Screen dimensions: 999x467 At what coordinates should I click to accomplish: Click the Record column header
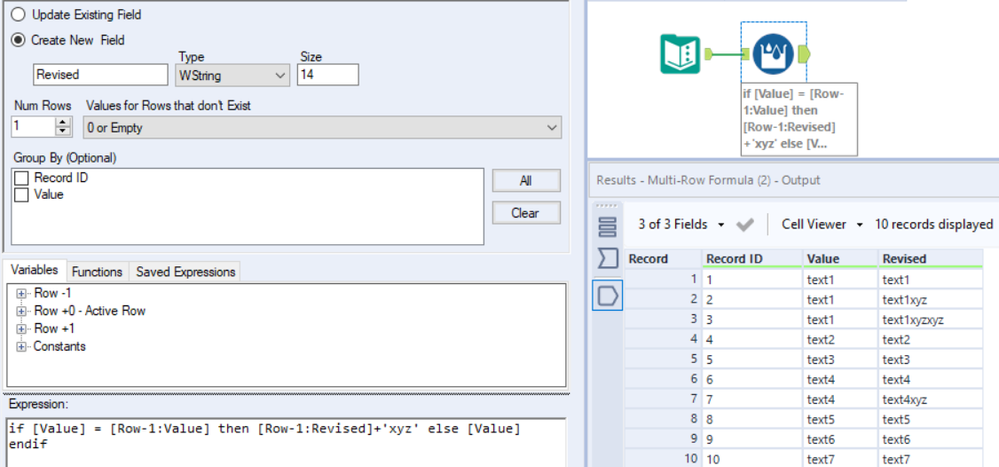point(663,259)
